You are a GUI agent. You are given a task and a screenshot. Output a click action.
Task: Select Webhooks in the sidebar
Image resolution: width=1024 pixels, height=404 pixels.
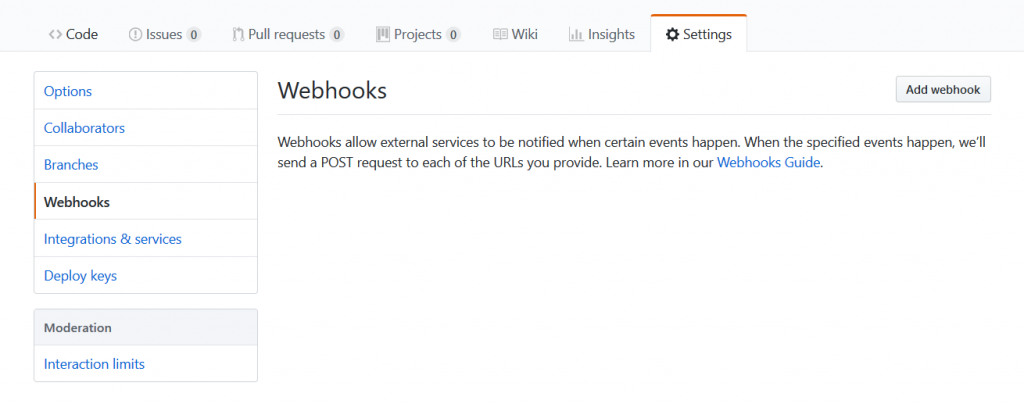point(146,202)
